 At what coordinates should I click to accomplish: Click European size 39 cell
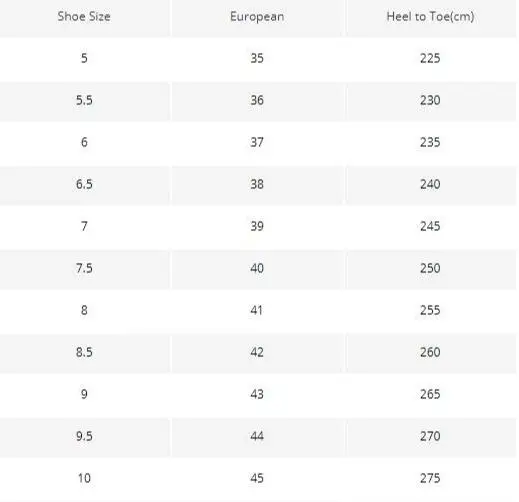257,226
